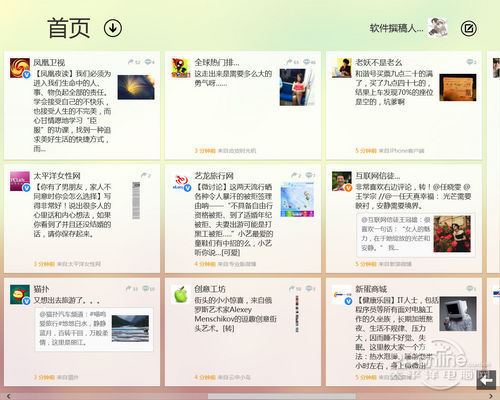Click the comment icon on 艺龙旅行网 post
This screenshot has height=400, width=500.
310,175
